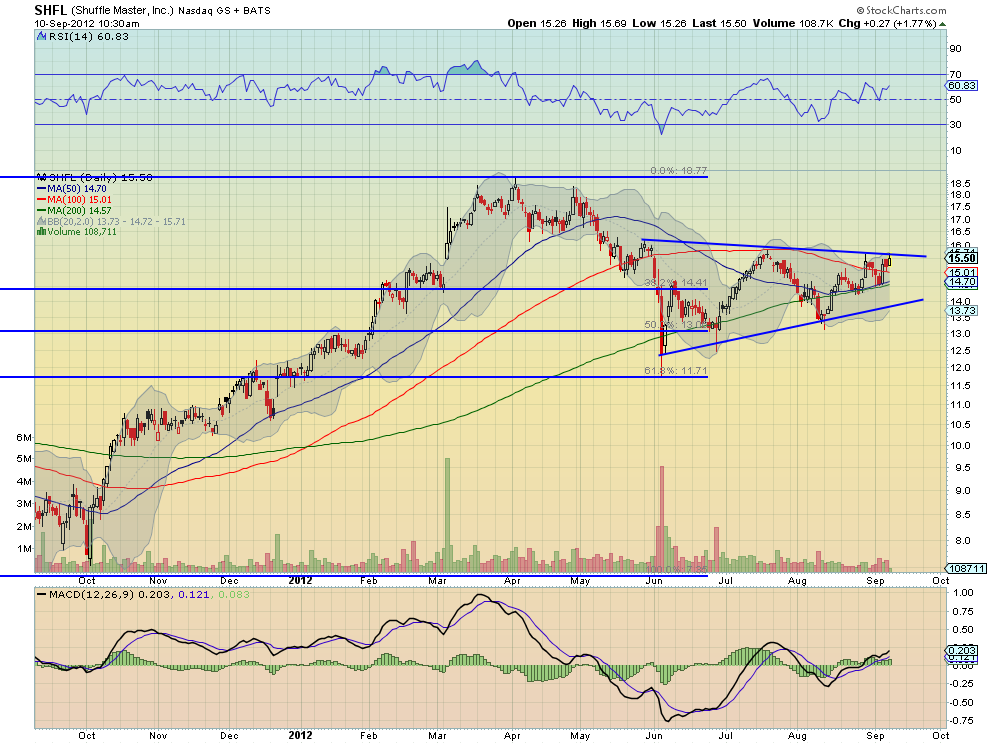
Task: Click the red MA(100) legend marker
Action: coord(39,199)
